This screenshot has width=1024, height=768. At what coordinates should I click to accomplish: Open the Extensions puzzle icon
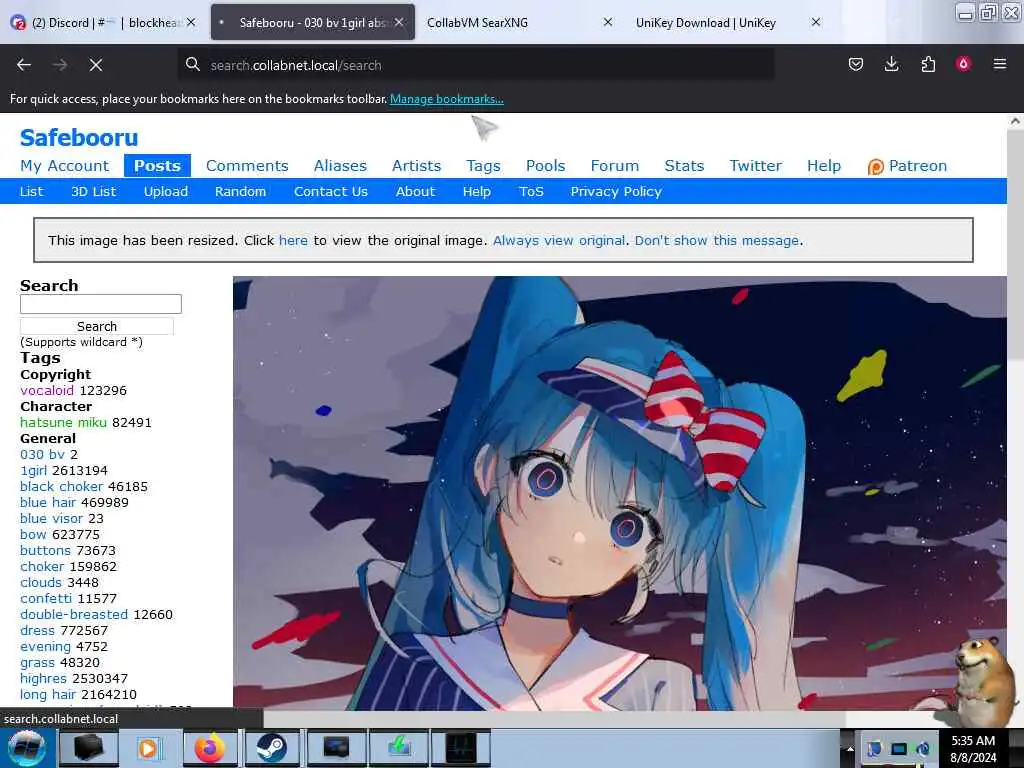pyautogui.click(x=928, y=64)
